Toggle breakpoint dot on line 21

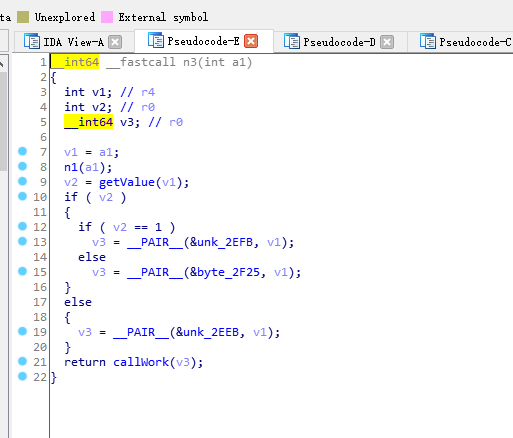point(22,361)
